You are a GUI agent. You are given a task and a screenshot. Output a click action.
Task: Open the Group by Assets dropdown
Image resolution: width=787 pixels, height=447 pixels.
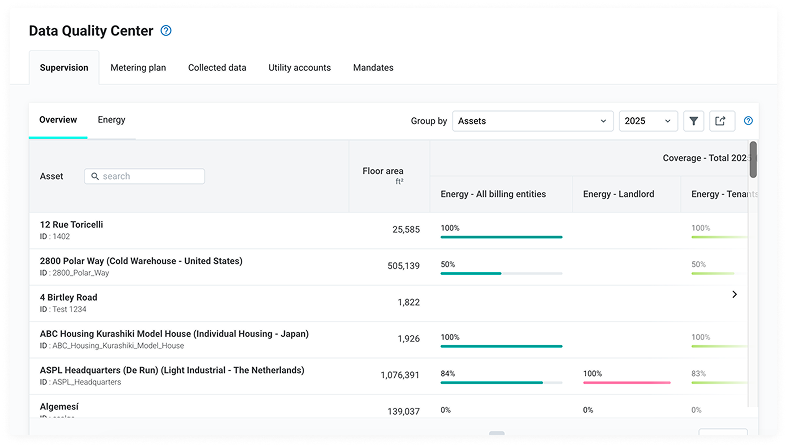click(533, 121)
